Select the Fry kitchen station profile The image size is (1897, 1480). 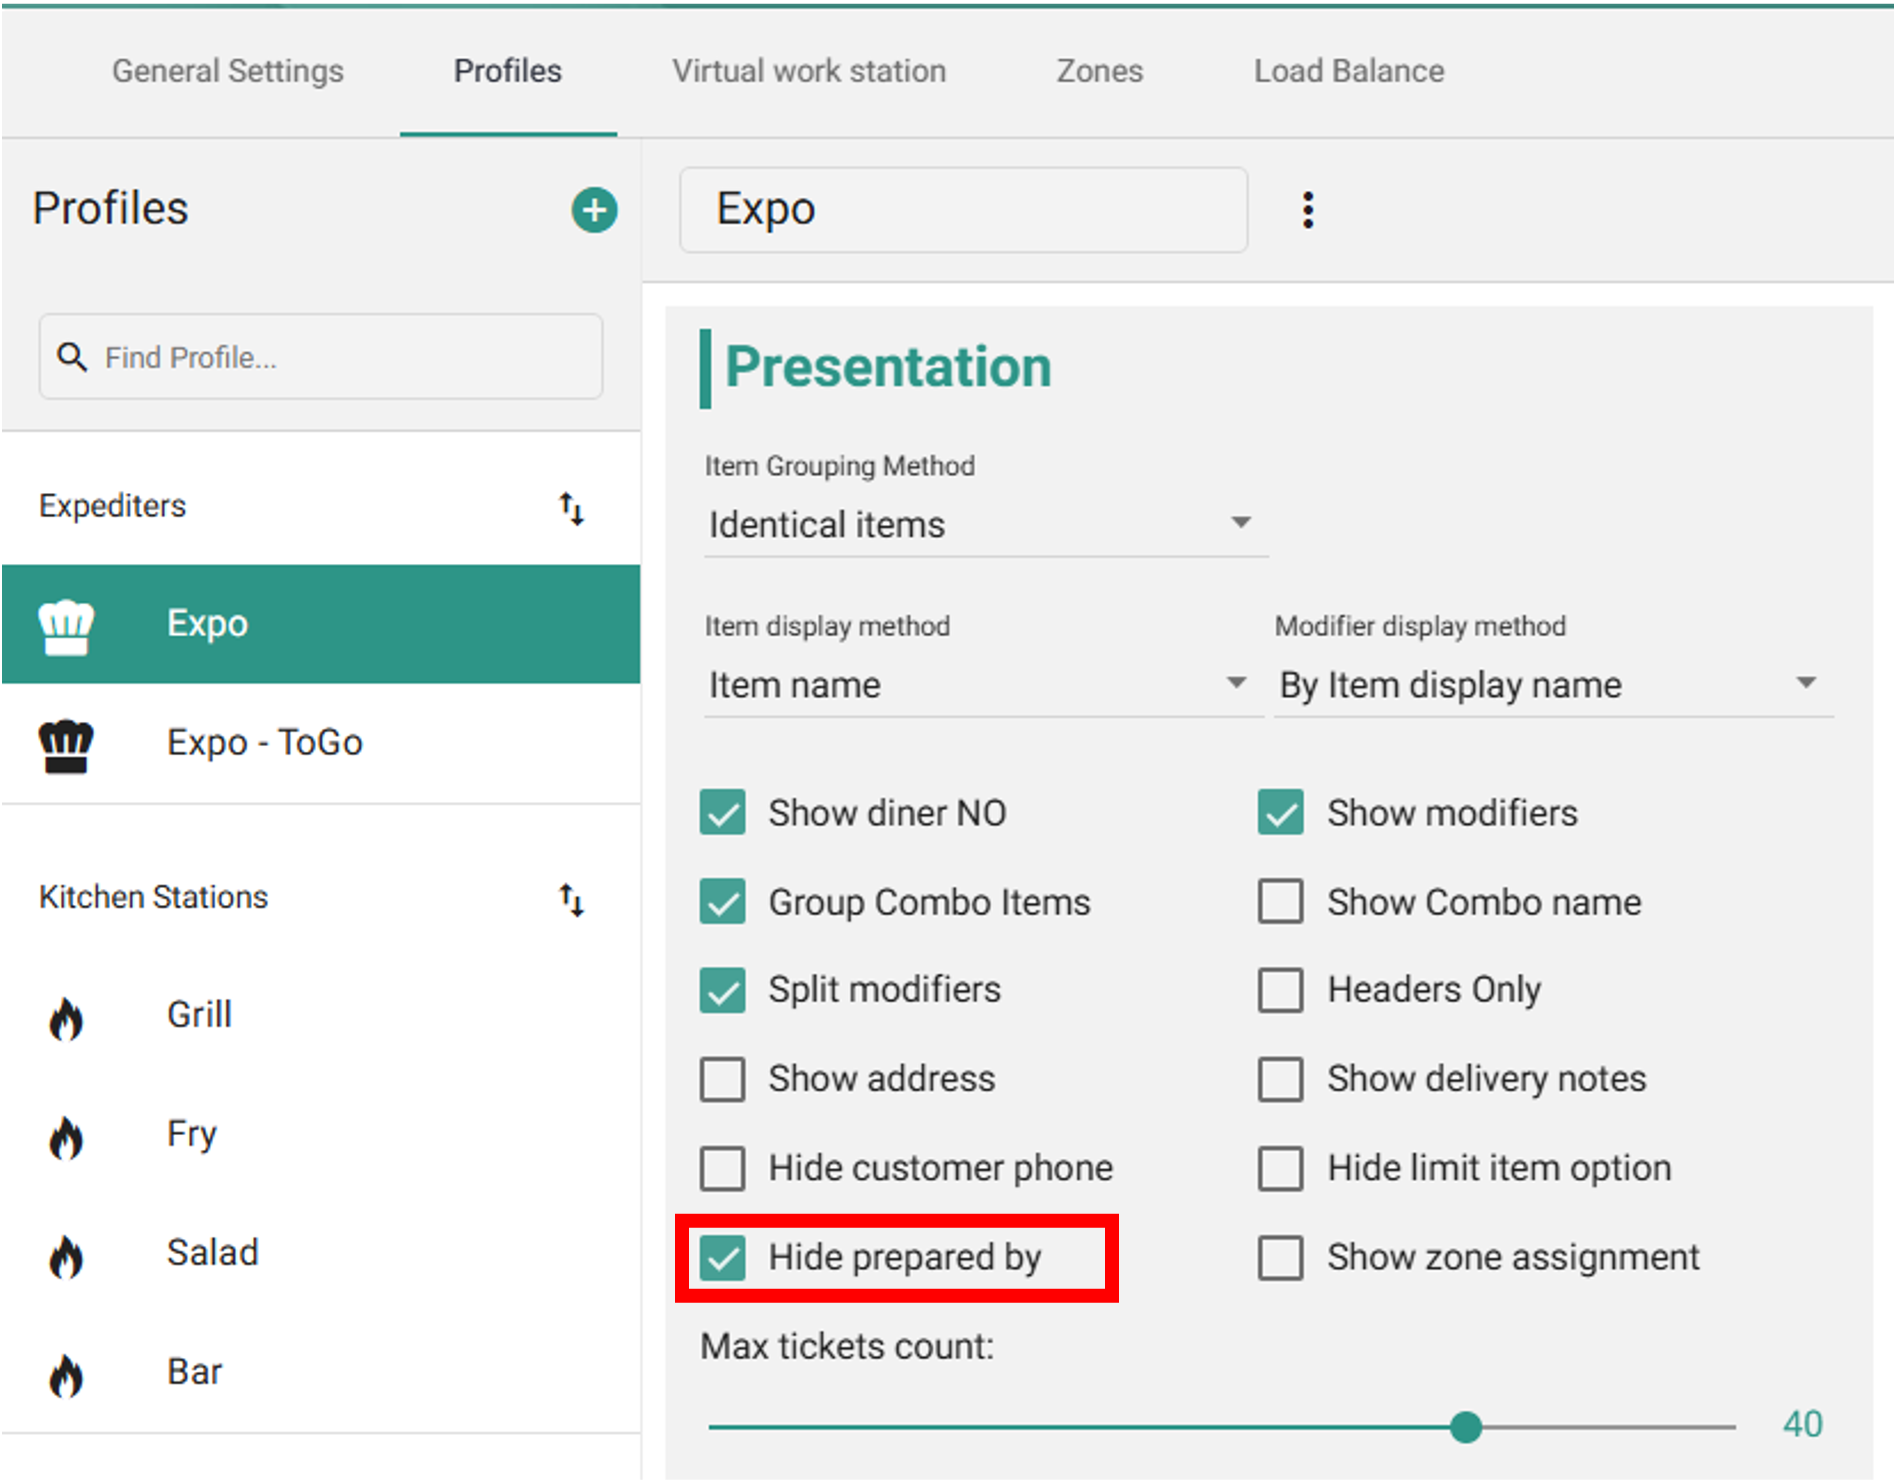[x=192, y=1134]
